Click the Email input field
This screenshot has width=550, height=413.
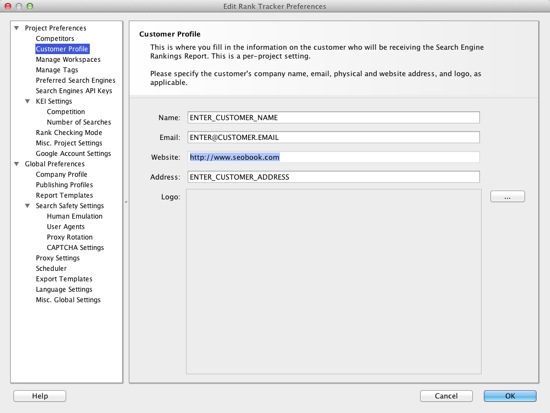333,137
